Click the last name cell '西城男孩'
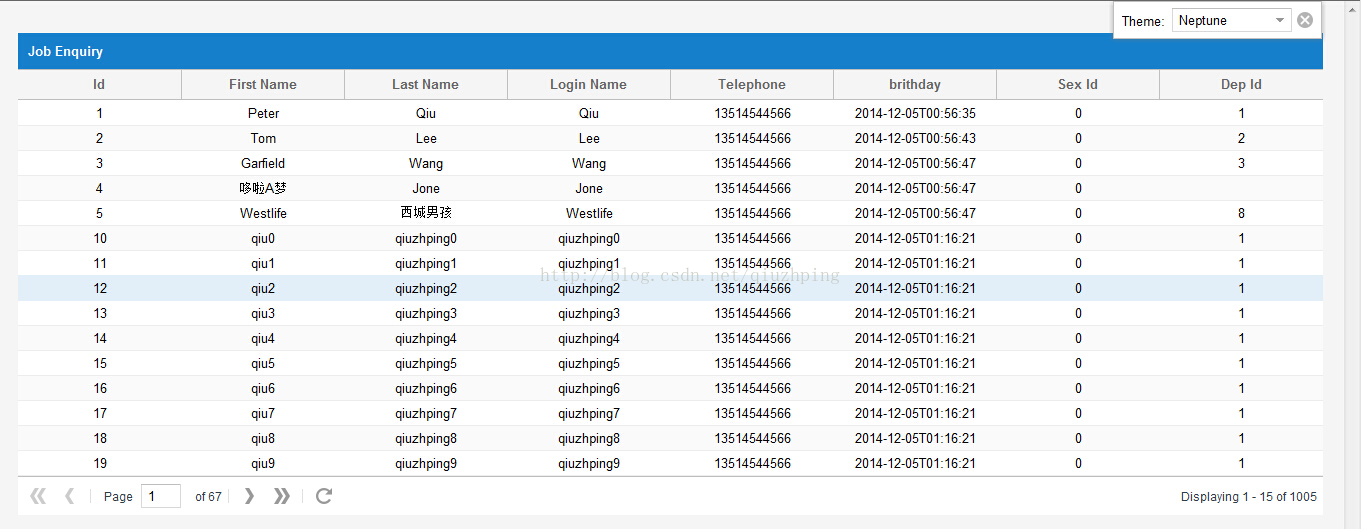1361x529 pixels. 426,213
